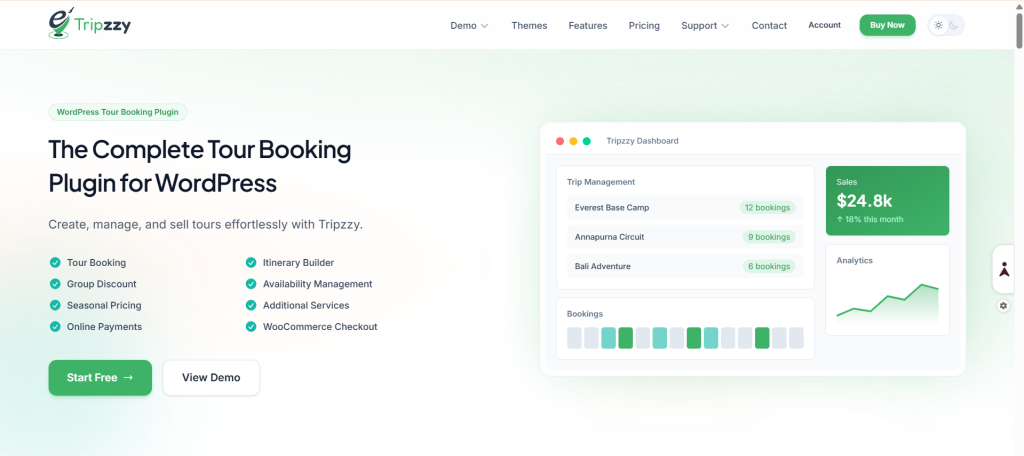Select the Annapurna Circuit row
This screenshot has height=456, width=1024.
coord(685,236)
